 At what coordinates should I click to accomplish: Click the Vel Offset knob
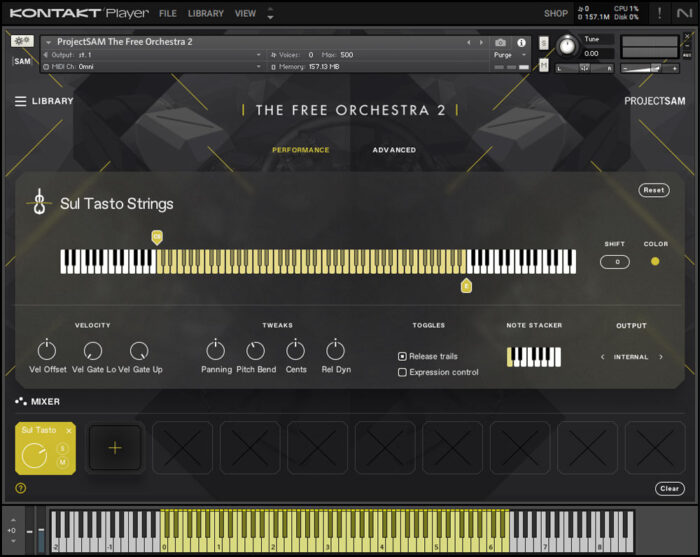point(47,350)
